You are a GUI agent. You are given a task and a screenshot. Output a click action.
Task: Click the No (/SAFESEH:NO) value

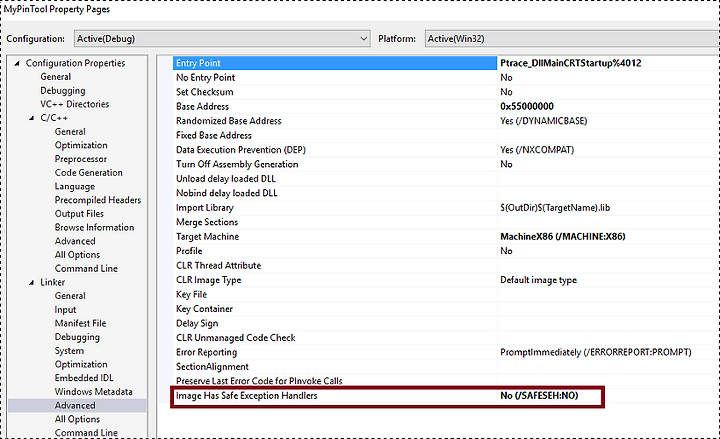[539, 396]
